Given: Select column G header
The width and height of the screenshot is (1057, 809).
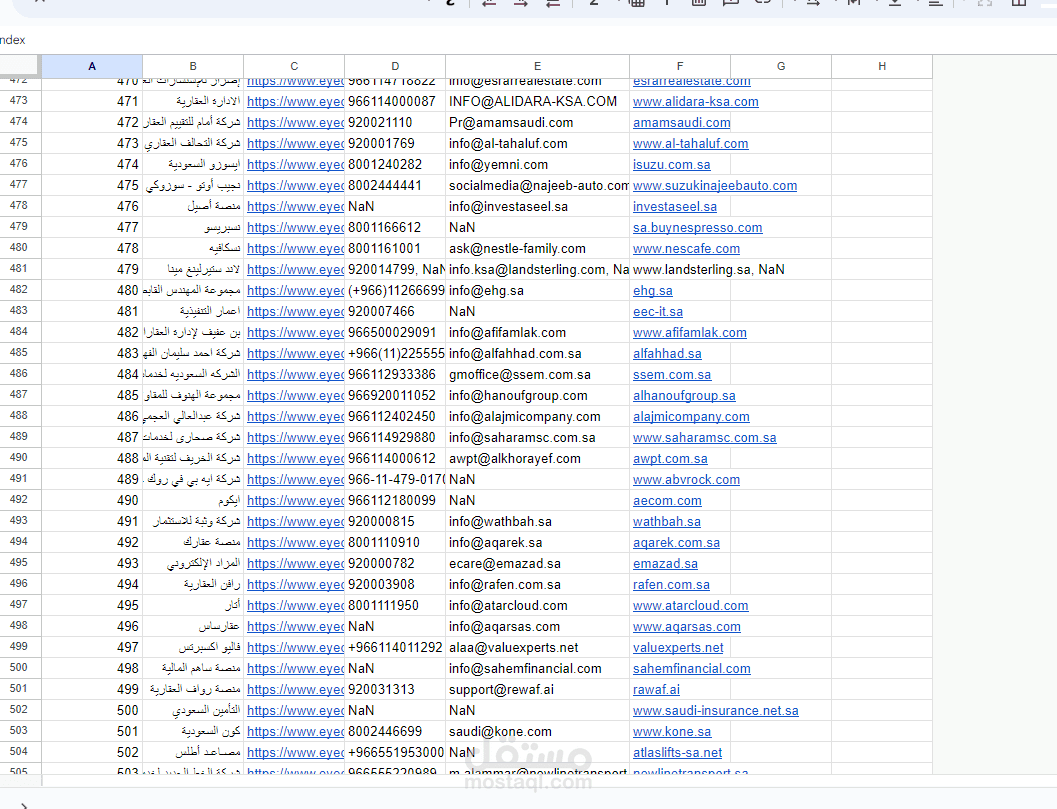Looking at the screenshot, I should tap(781, 66).
